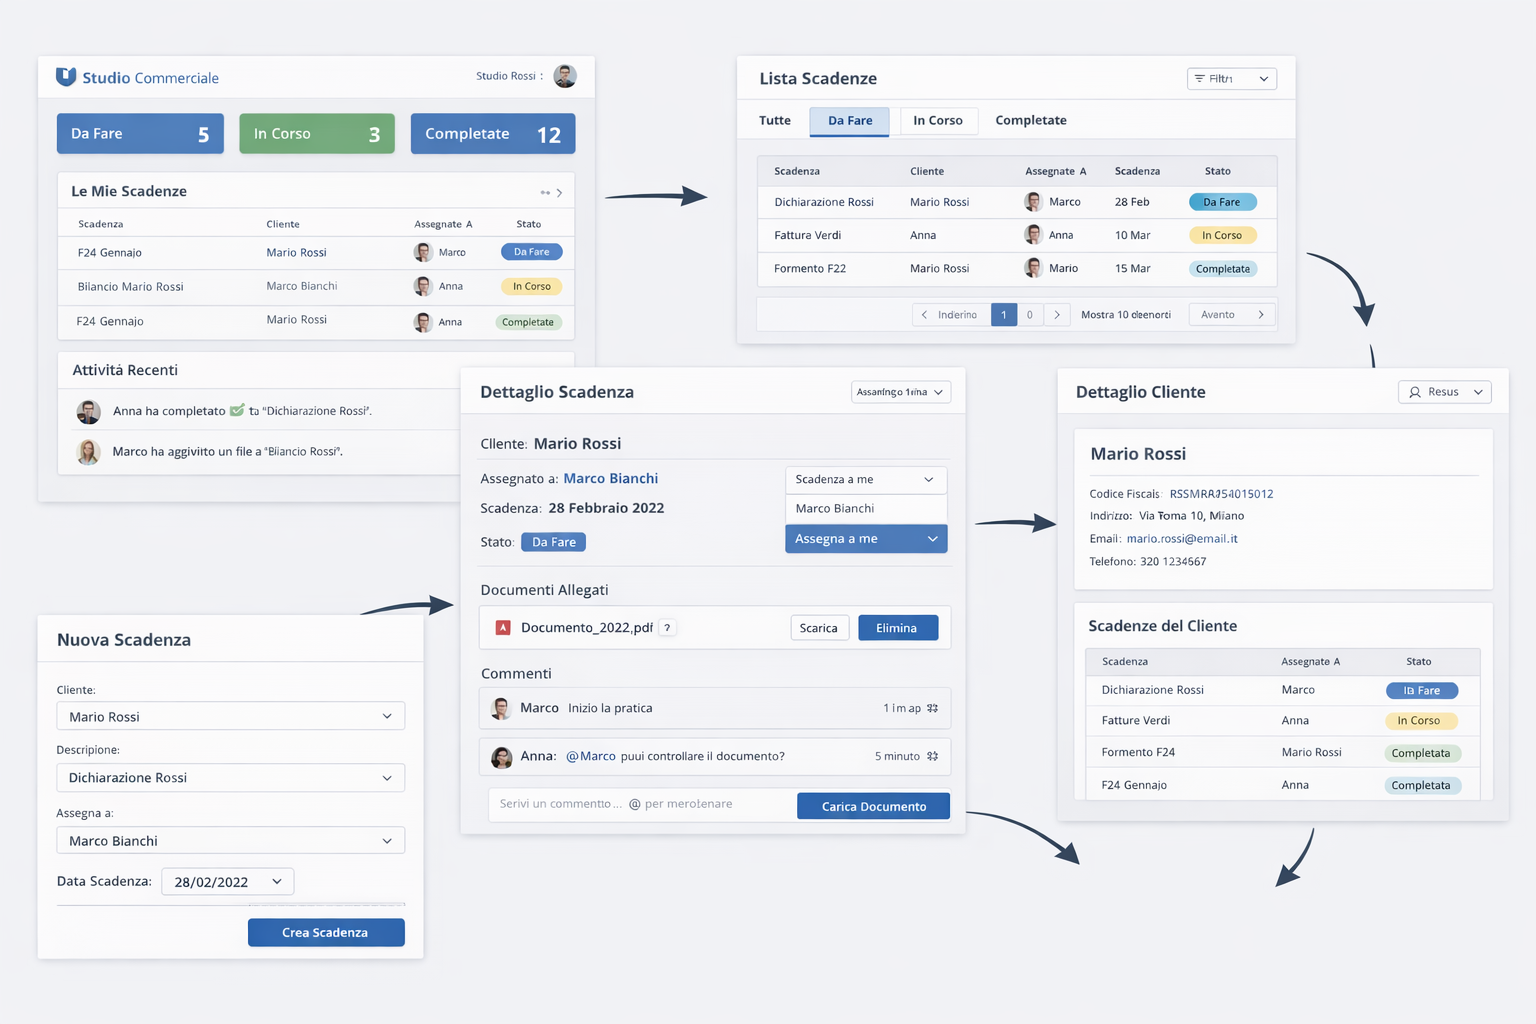Screen dimensions: 1536x1024
Task: Click the PDF icon beside Documento_2022.pdf
Action: [503, 628]
